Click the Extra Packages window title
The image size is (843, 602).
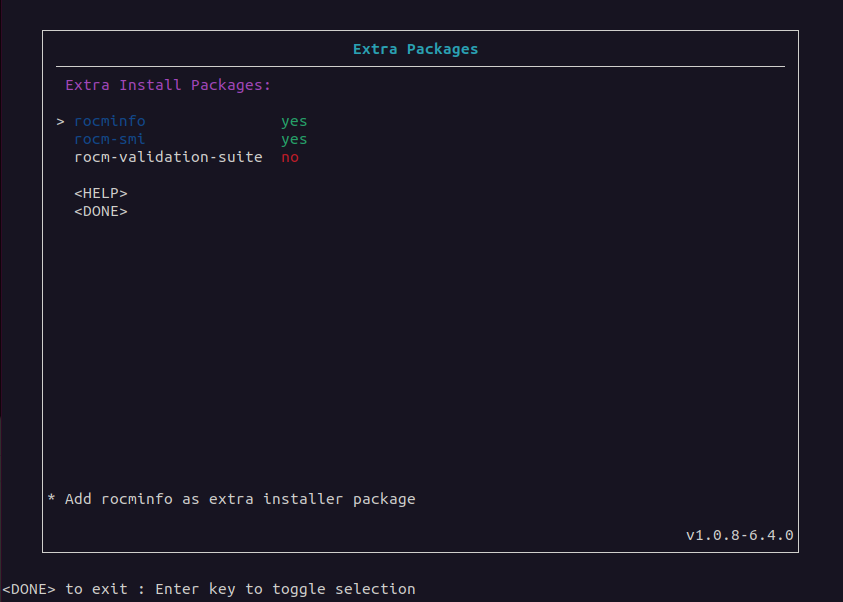click(415, 49)
